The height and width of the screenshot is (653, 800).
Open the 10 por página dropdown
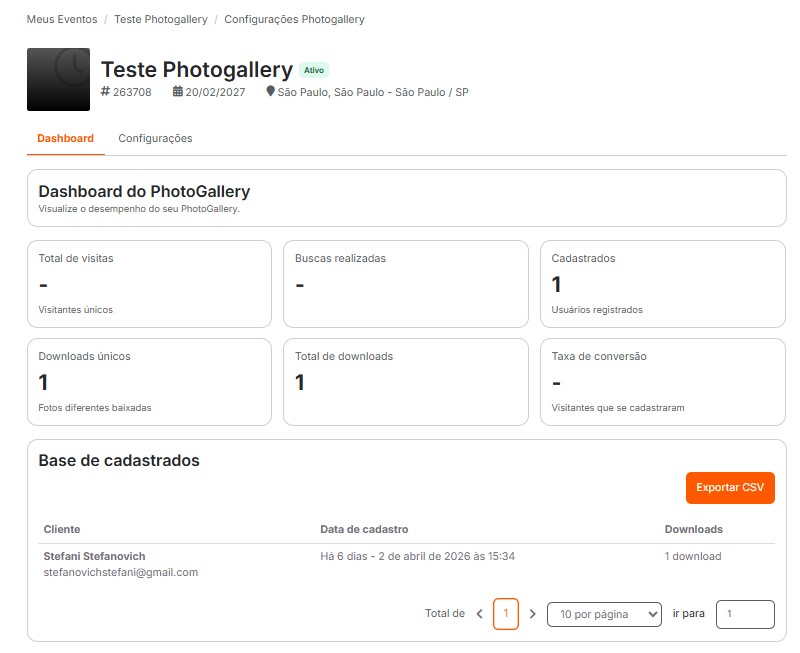pyautogui.click(x=604, y=614)
